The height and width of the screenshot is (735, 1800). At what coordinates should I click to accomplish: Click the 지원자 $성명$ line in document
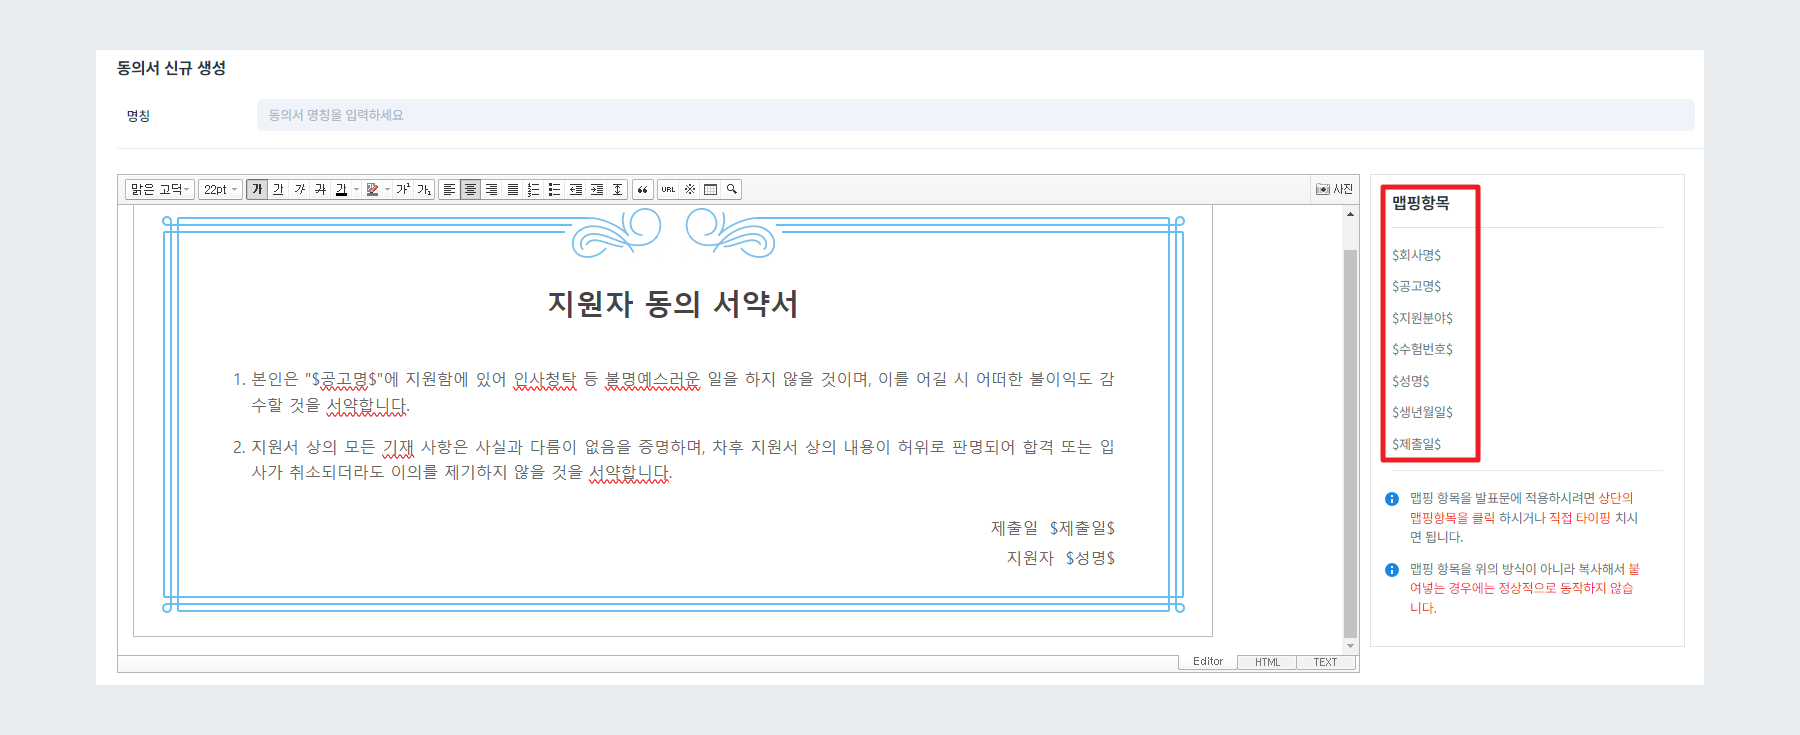[1060, 558]
